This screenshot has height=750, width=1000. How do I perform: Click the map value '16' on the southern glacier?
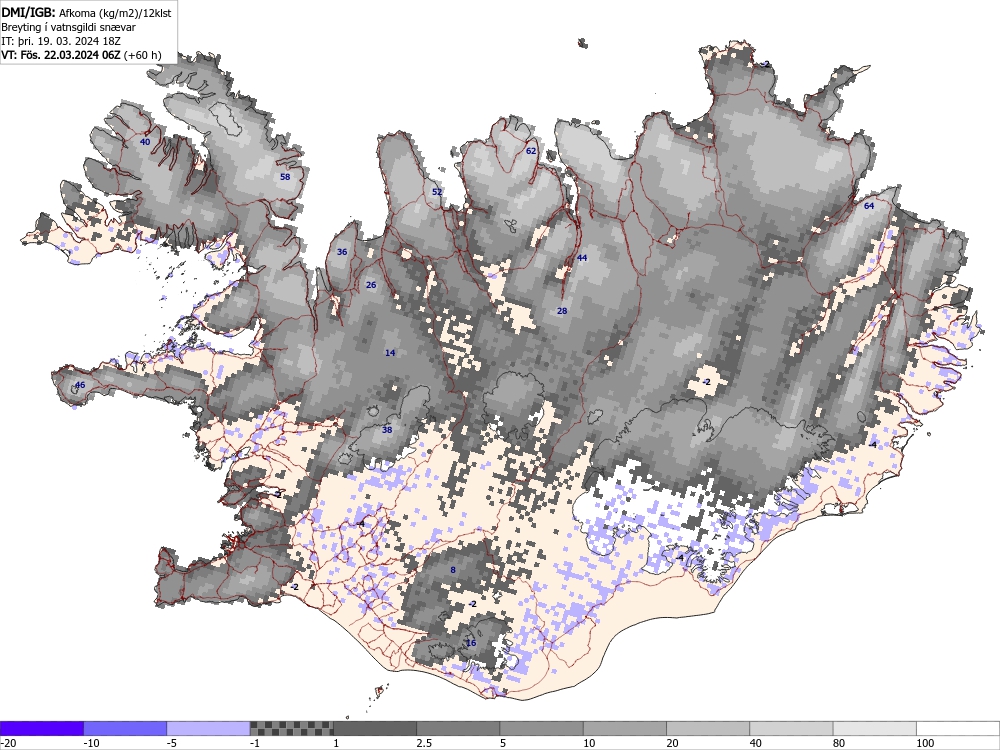click(471, 643)
